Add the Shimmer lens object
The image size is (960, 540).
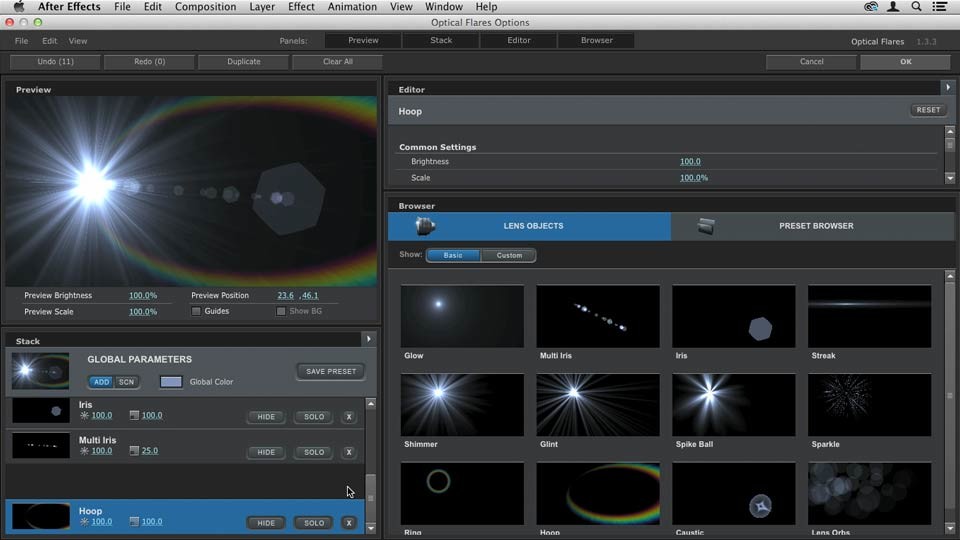tap(462, 405)
